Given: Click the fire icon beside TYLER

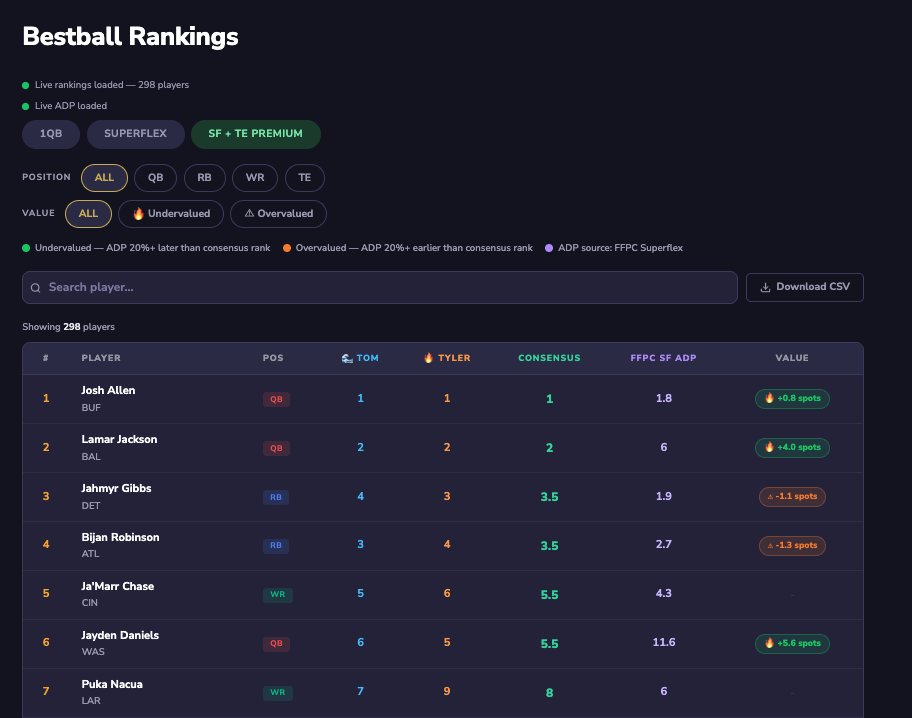Looking at the screenshot, I should pos(429,358).
